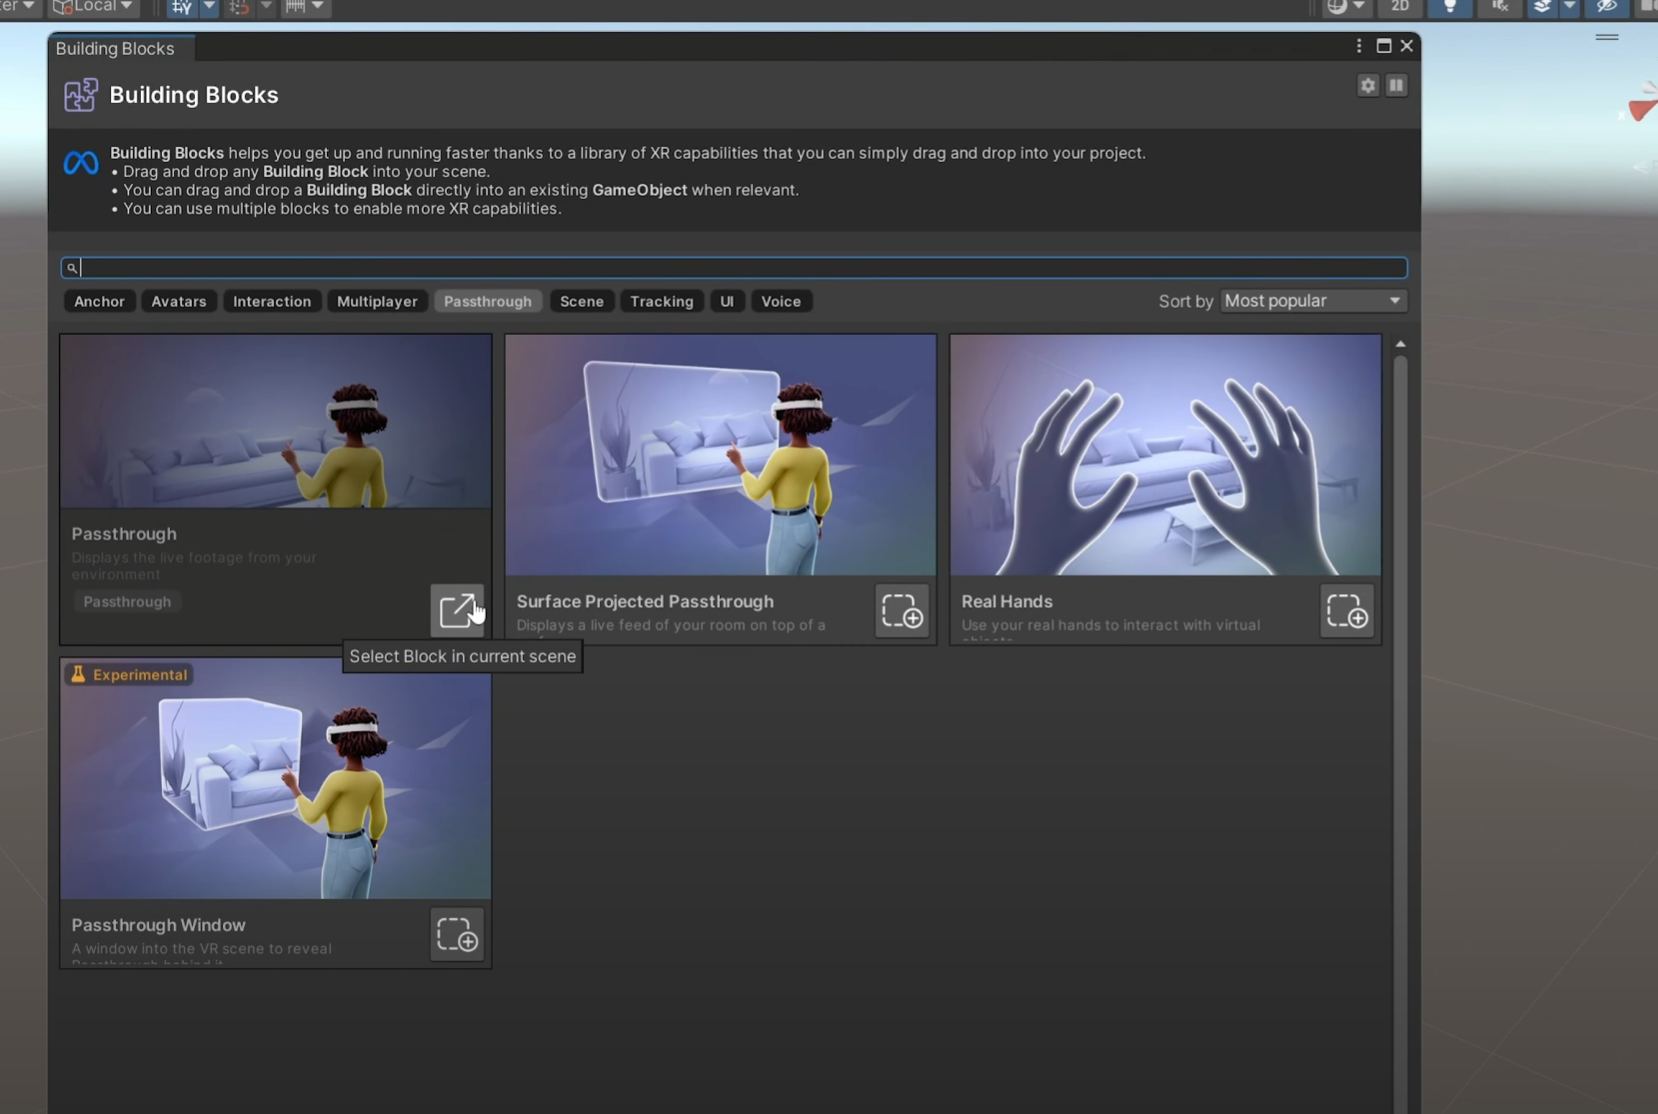Click the Building Blocks puzzle icon

tap(81, 95)
